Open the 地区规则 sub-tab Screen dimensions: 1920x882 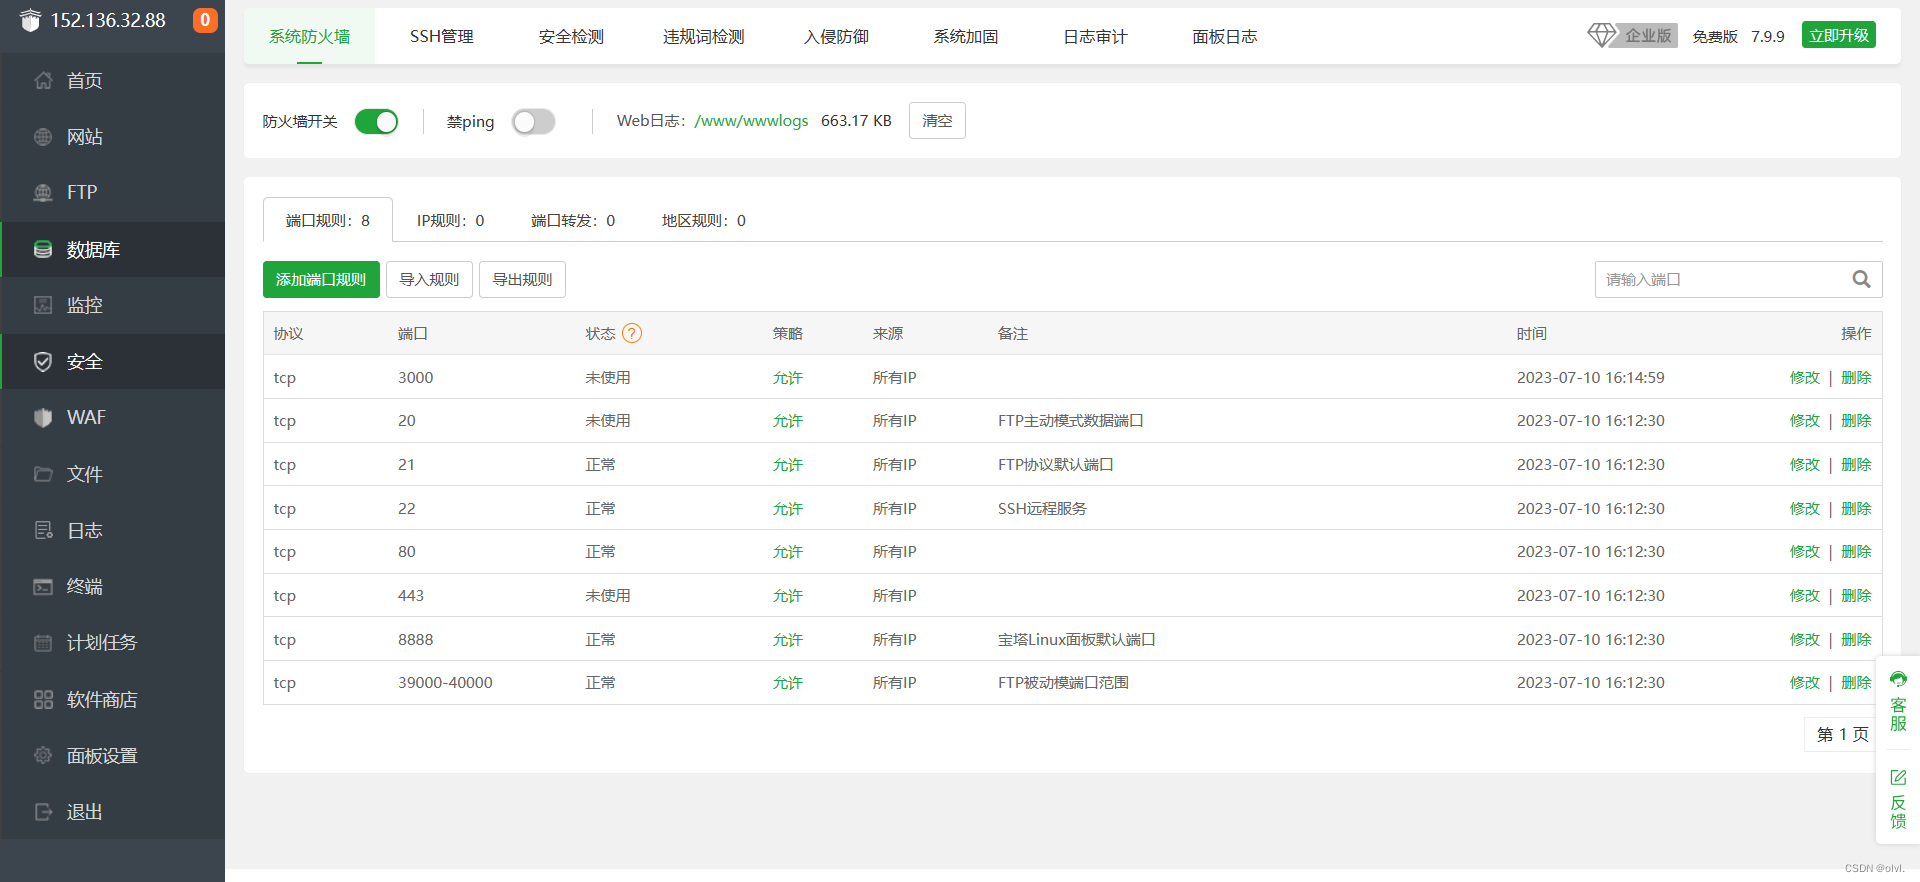(x=704, y=220)
